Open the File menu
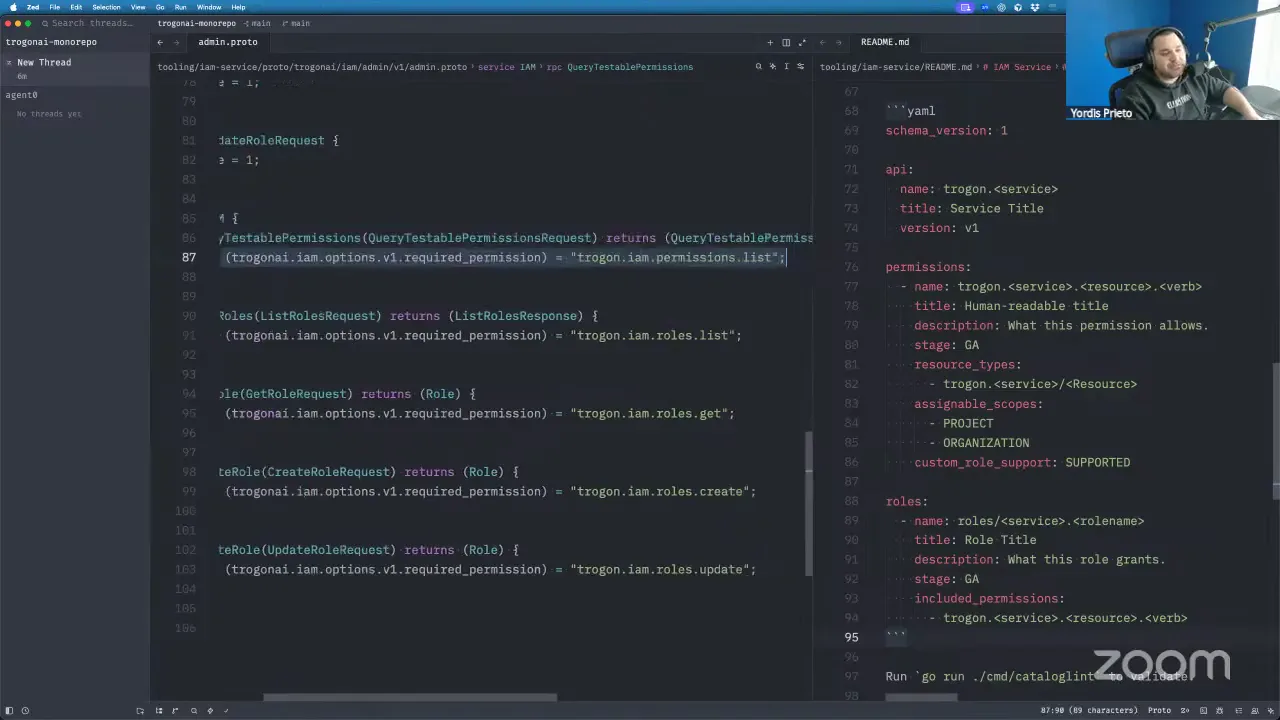Viewport: 1280px width, 720px height. pyautogui.click(x=55, y=7)
